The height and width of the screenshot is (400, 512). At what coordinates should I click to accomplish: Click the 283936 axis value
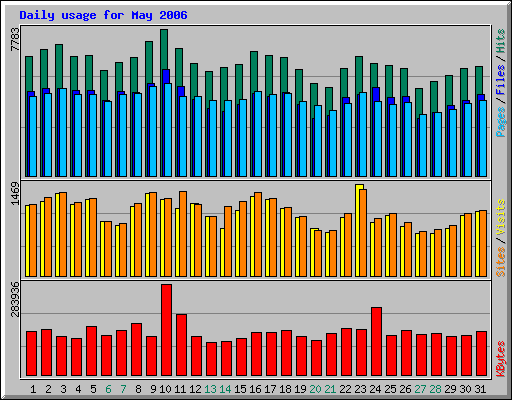pyautogui.click(x=15, y=299)
